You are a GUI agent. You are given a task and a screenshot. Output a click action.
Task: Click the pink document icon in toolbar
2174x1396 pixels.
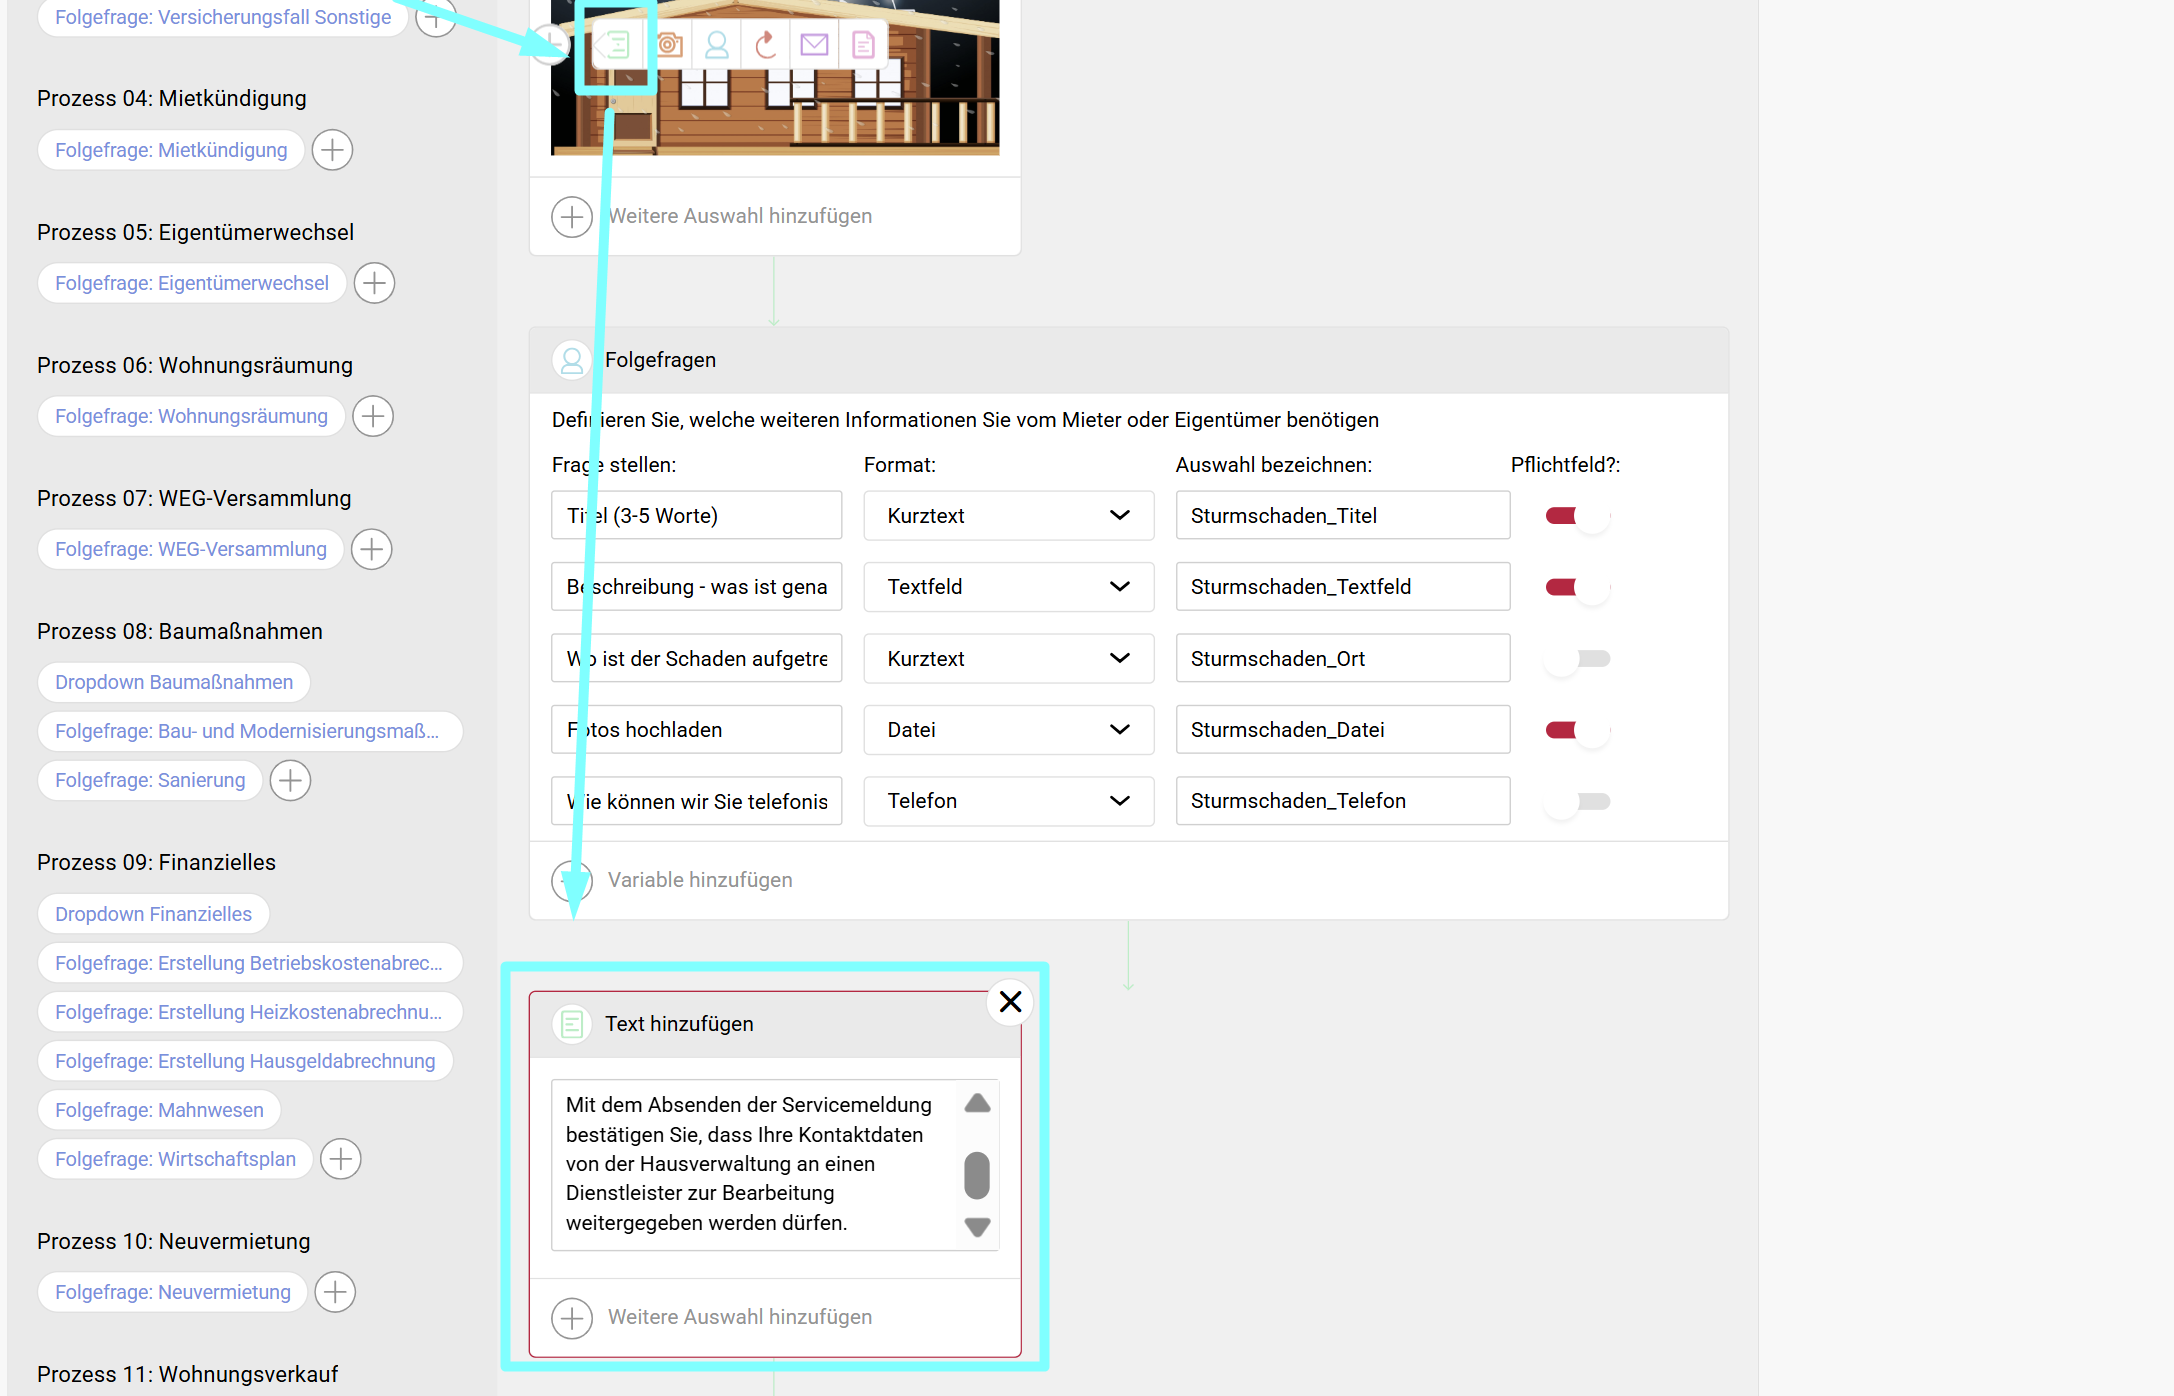point(863,45)
